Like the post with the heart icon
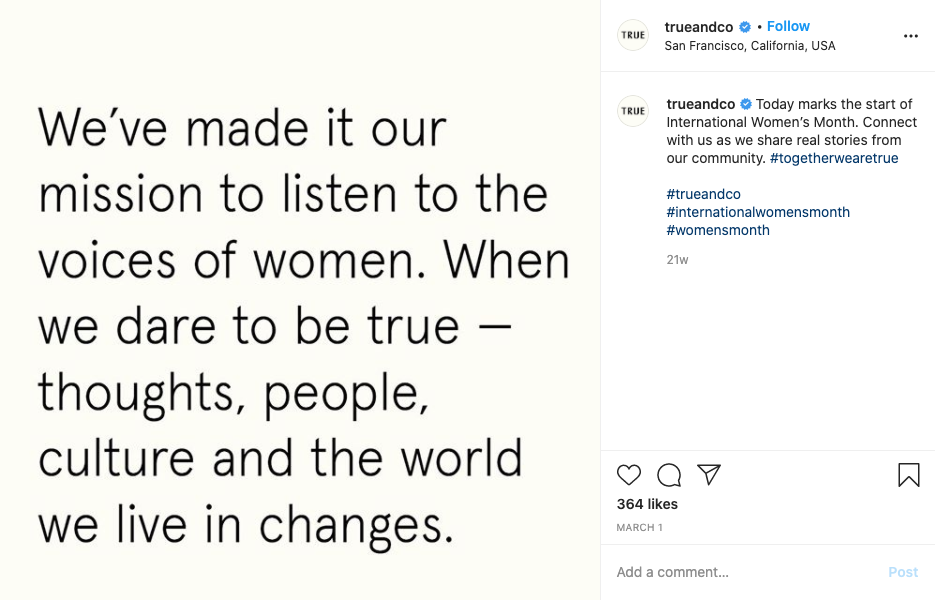 click(x=629, y=475)
